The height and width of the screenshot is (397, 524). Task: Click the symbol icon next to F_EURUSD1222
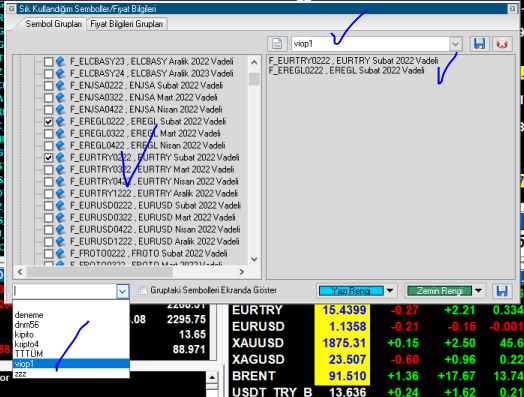60,242
